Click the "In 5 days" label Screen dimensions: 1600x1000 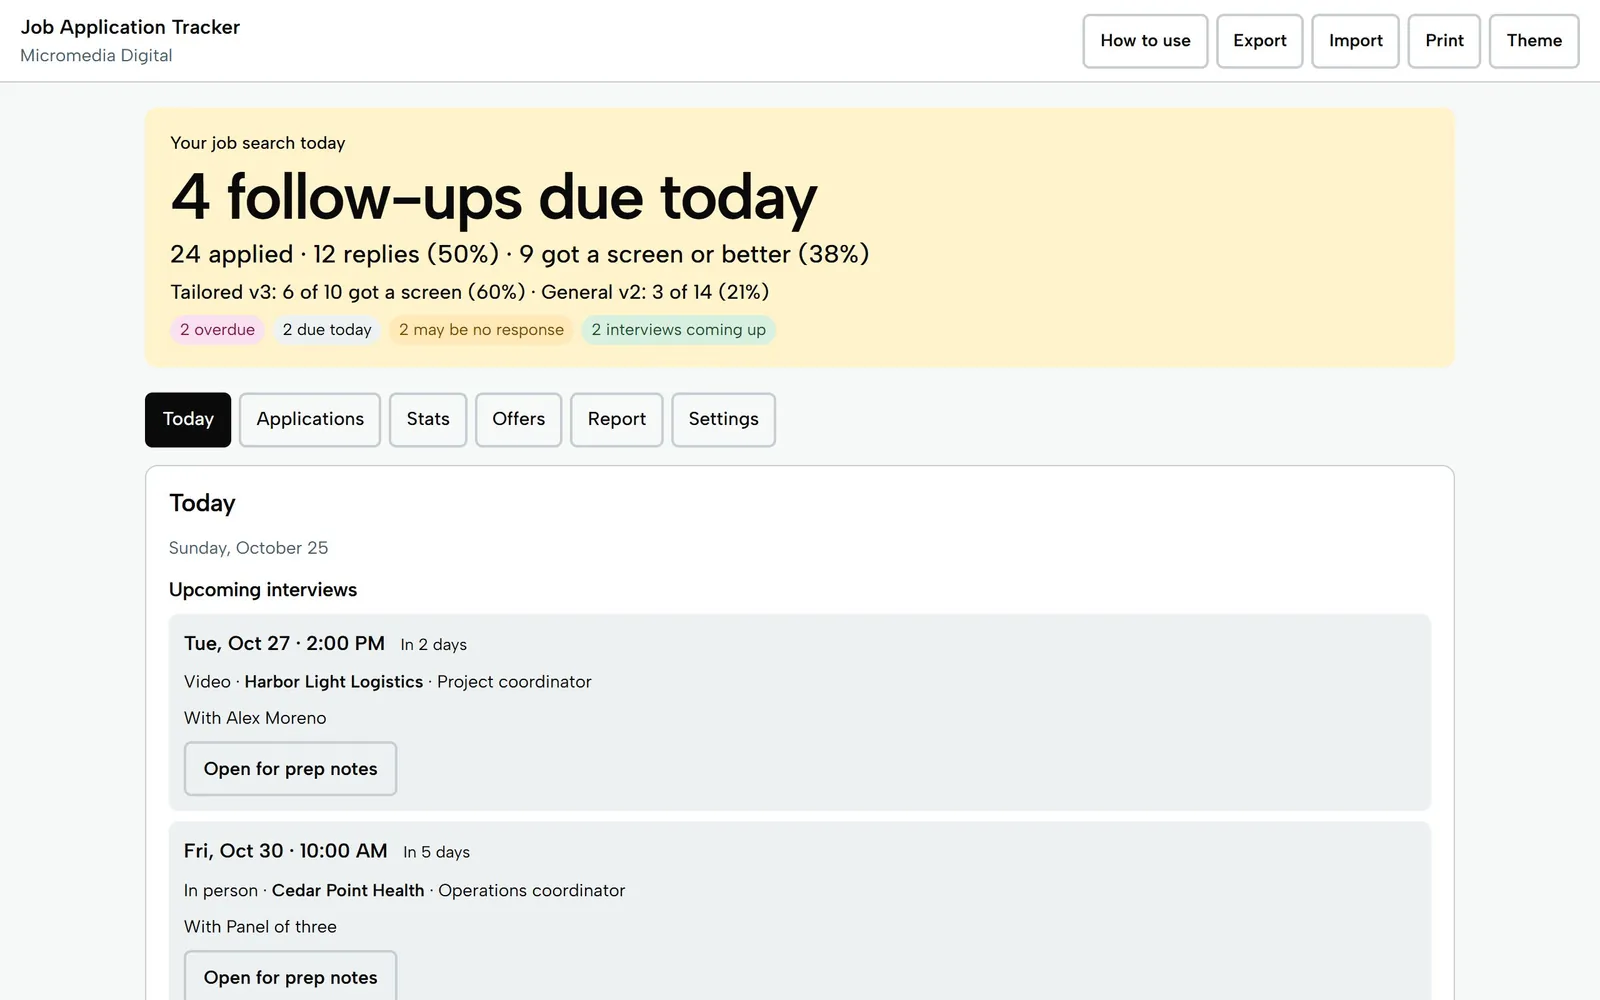pos(437,852)
